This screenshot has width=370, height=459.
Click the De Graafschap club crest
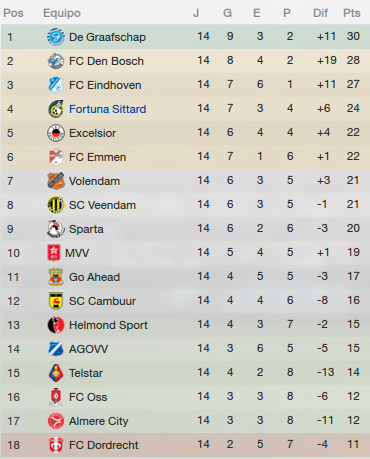(56, 37)
